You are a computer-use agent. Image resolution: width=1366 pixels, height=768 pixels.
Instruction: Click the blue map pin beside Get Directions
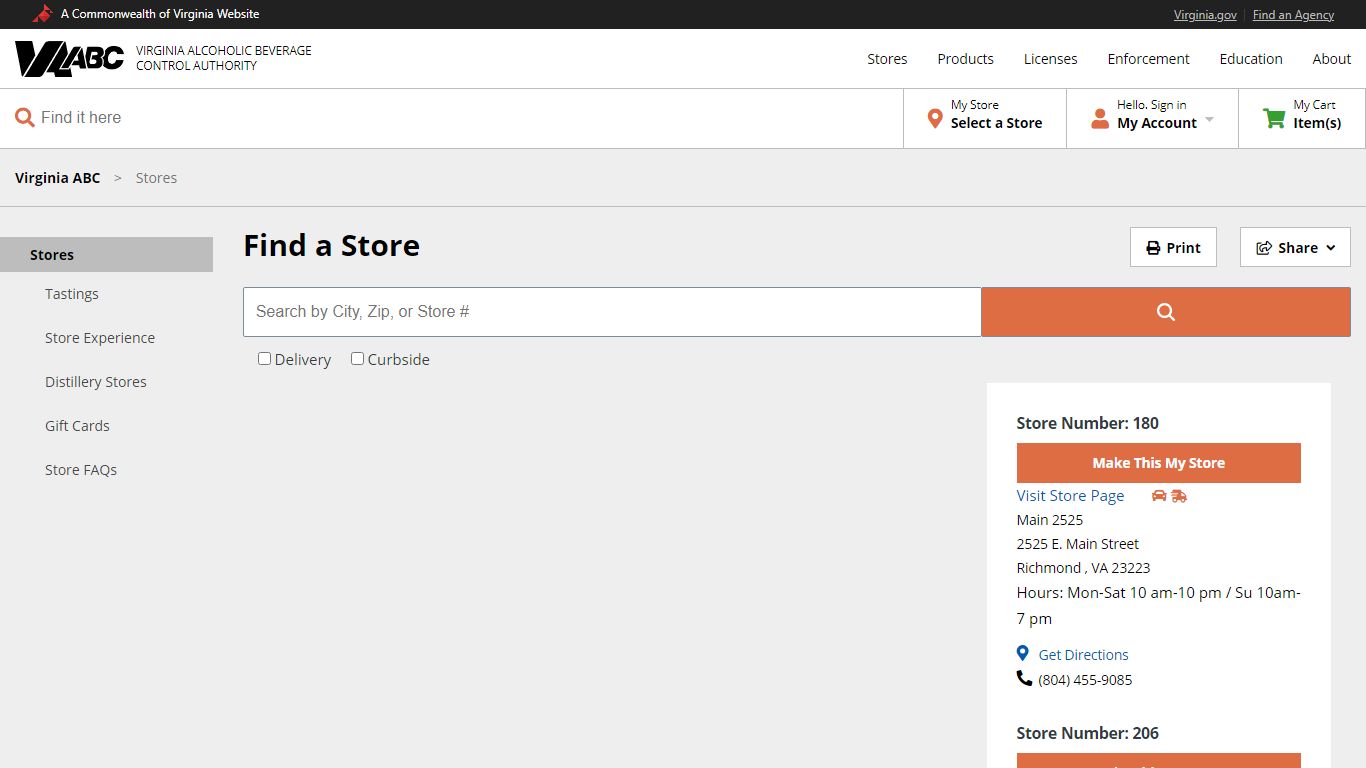pyautogui.click(x=1022, y=653)
